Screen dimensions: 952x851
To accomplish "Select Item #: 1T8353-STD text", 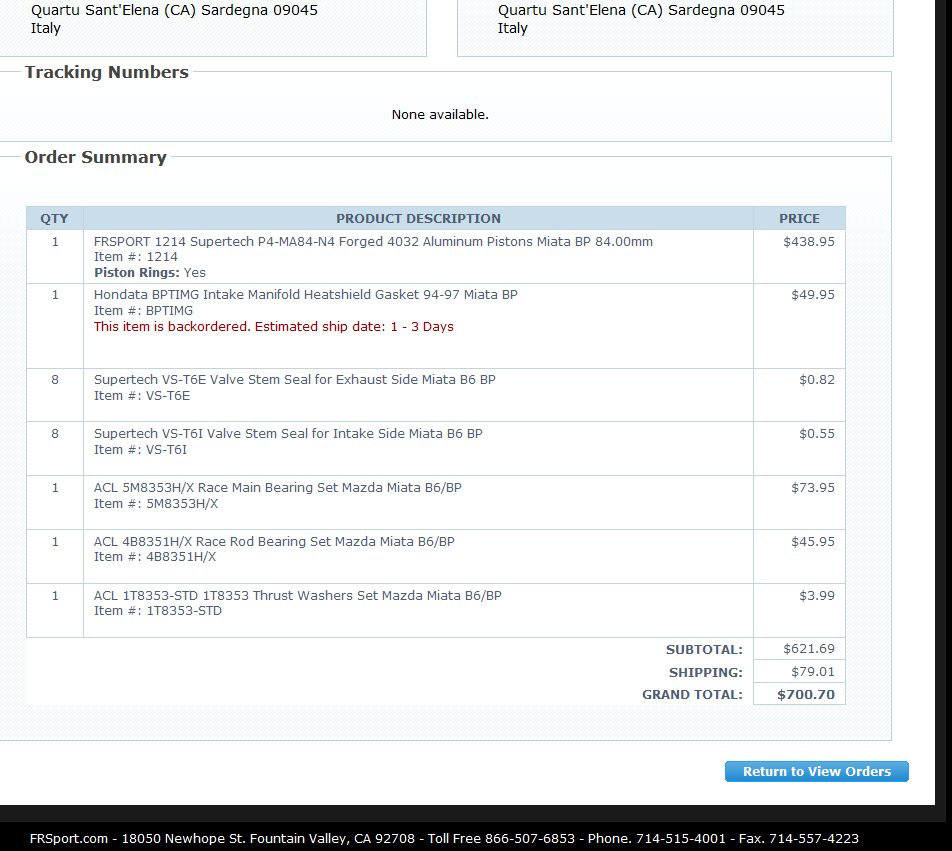I will 158,611.
